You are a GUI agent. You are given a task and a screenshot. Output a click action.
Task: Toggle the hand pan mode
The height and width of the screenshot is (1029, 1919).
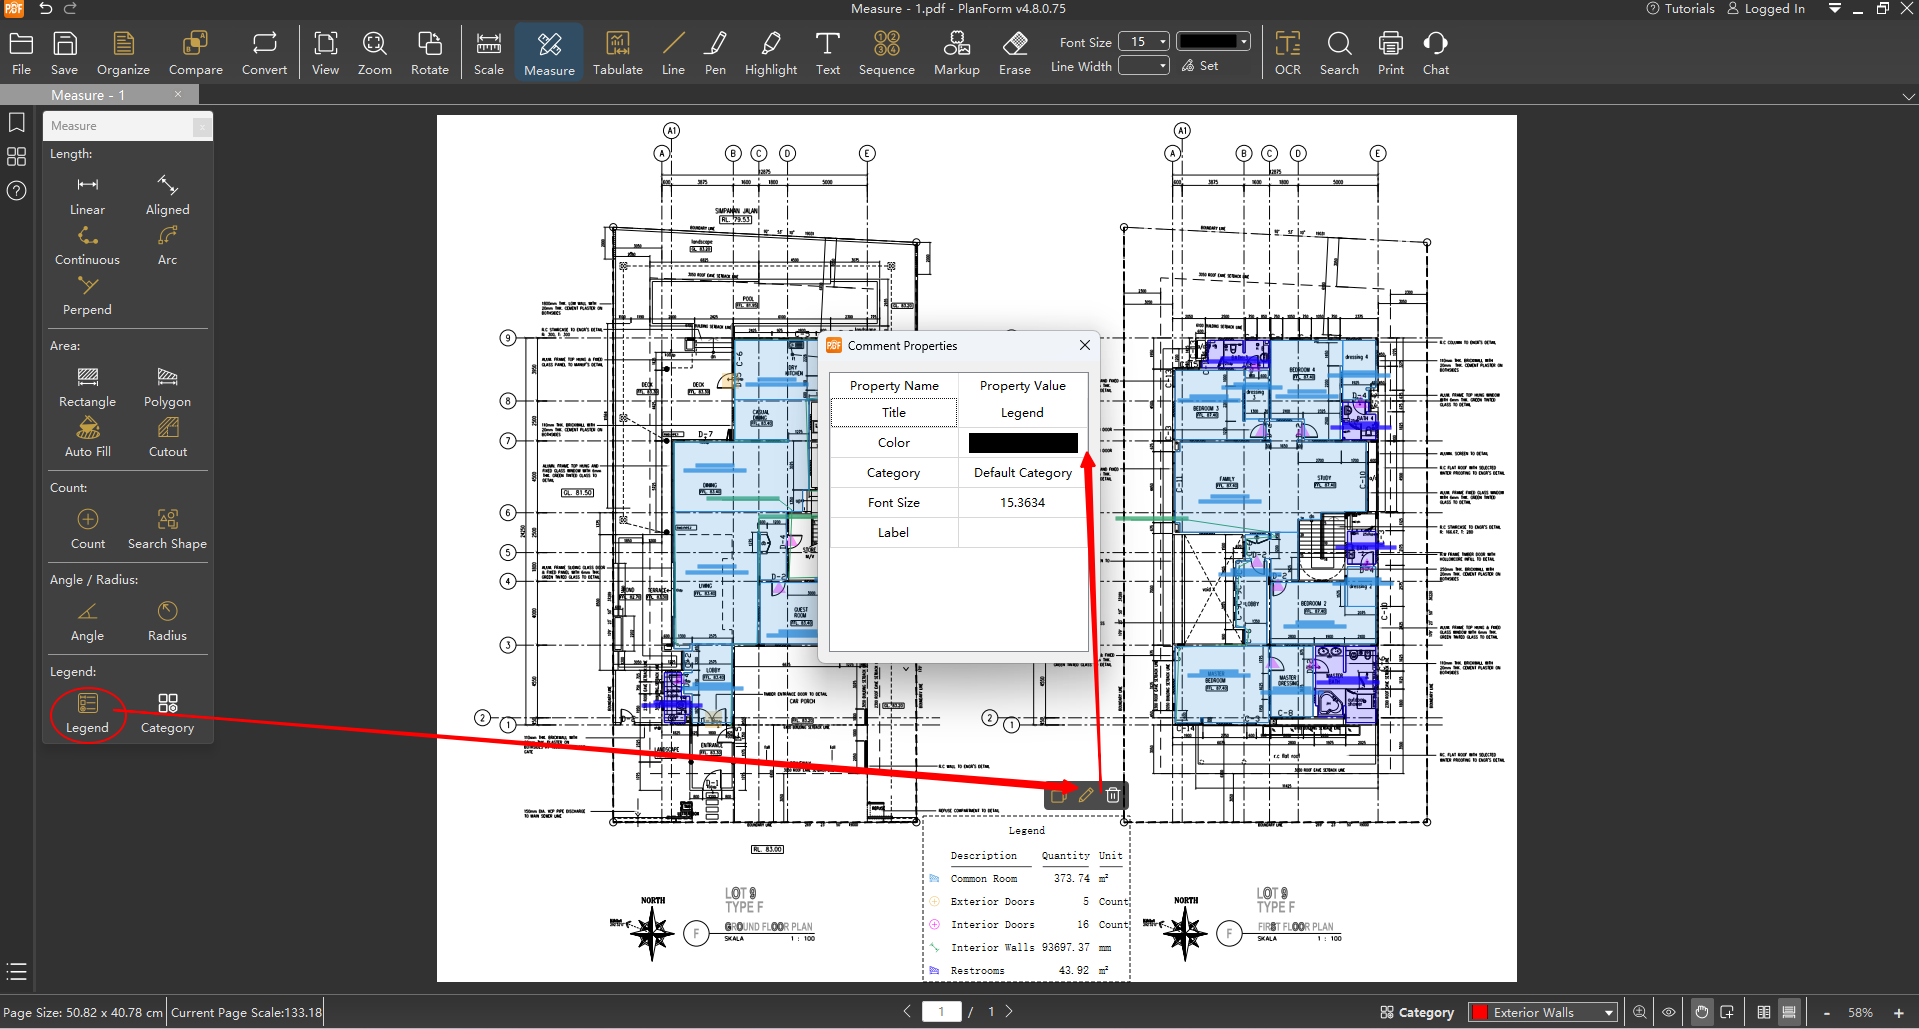1701,1012
